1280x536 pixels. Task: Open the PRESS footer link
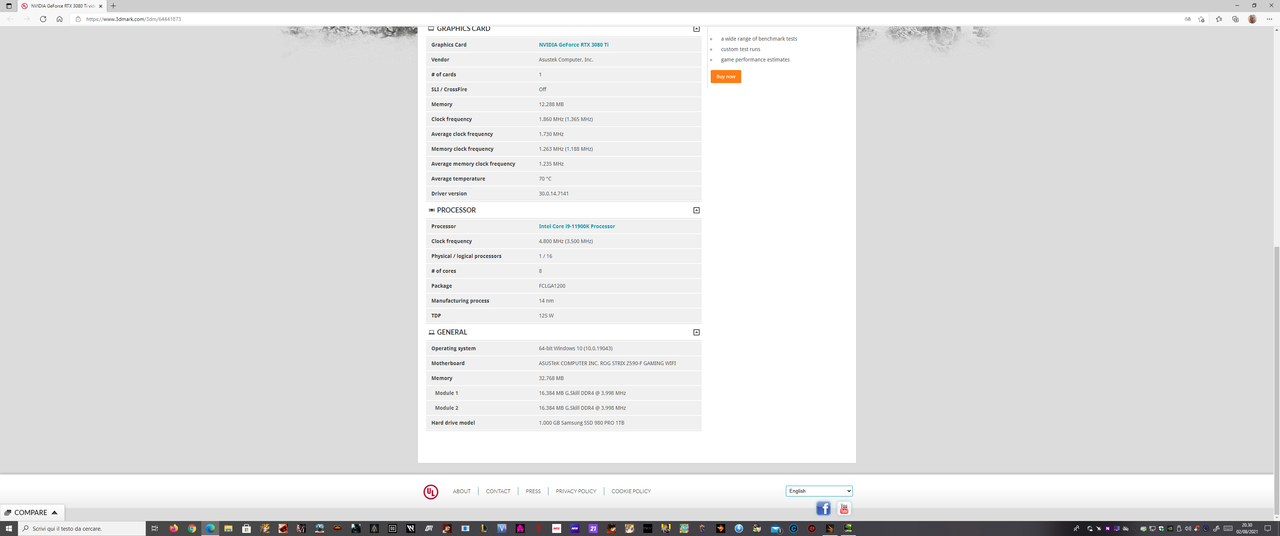tap(533, 491)
